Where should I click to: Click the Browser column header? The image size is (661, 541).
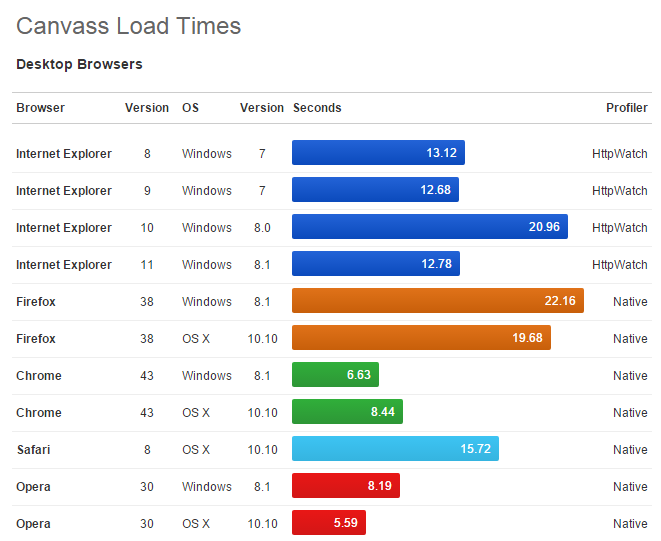[40, 108]
